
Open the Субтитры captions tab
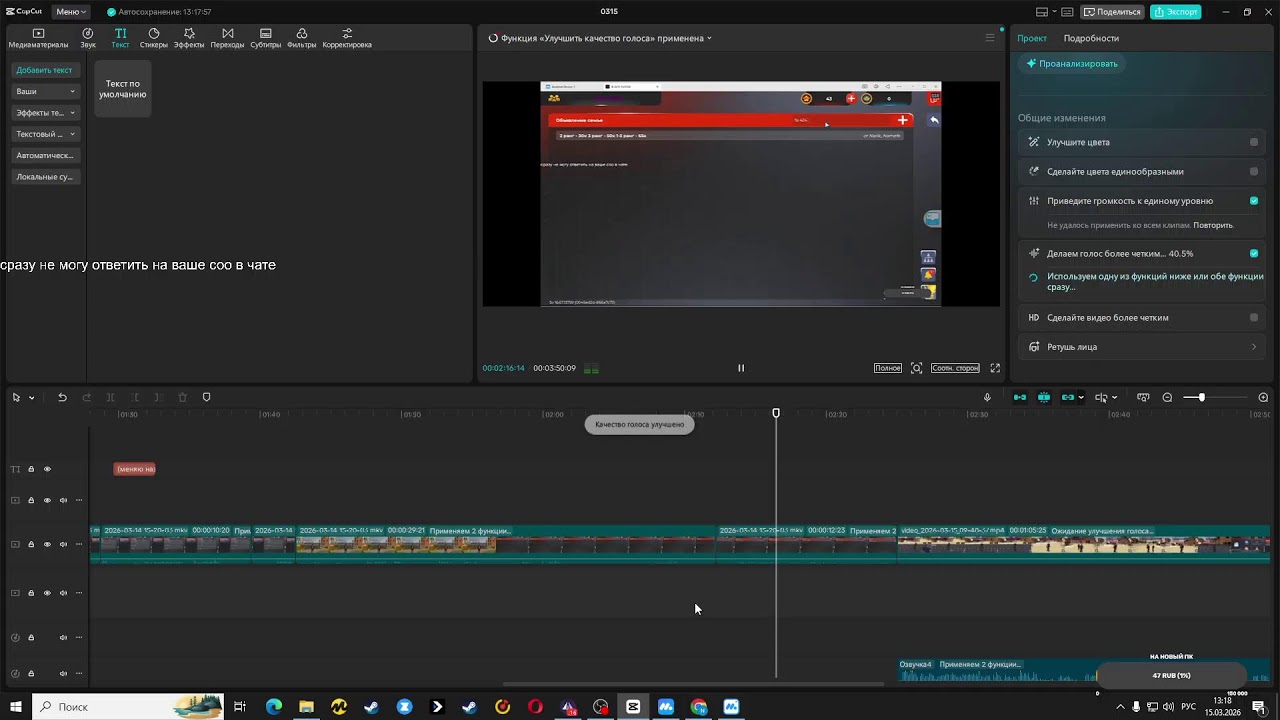click(265, 38)
